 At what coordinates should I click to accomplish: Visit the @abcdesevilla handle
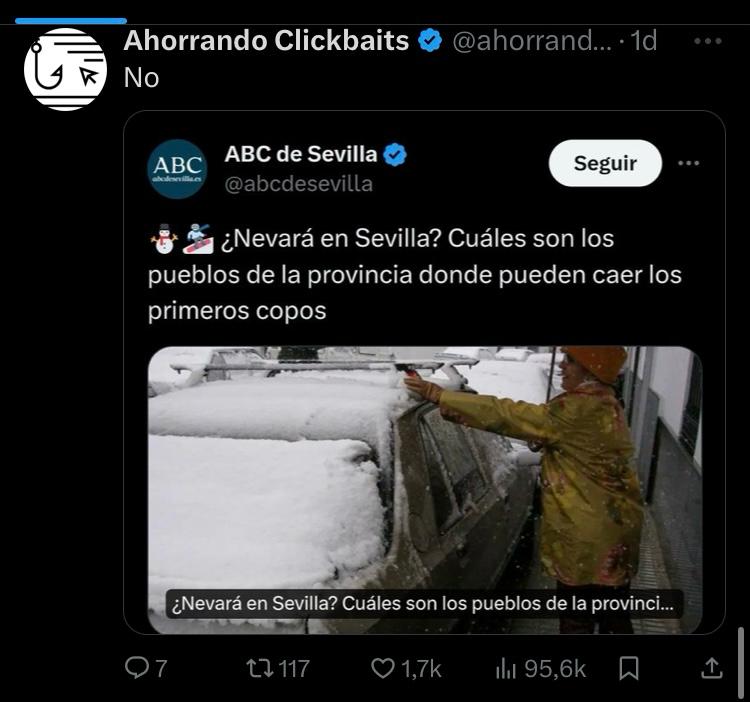(x=298, y=184)
